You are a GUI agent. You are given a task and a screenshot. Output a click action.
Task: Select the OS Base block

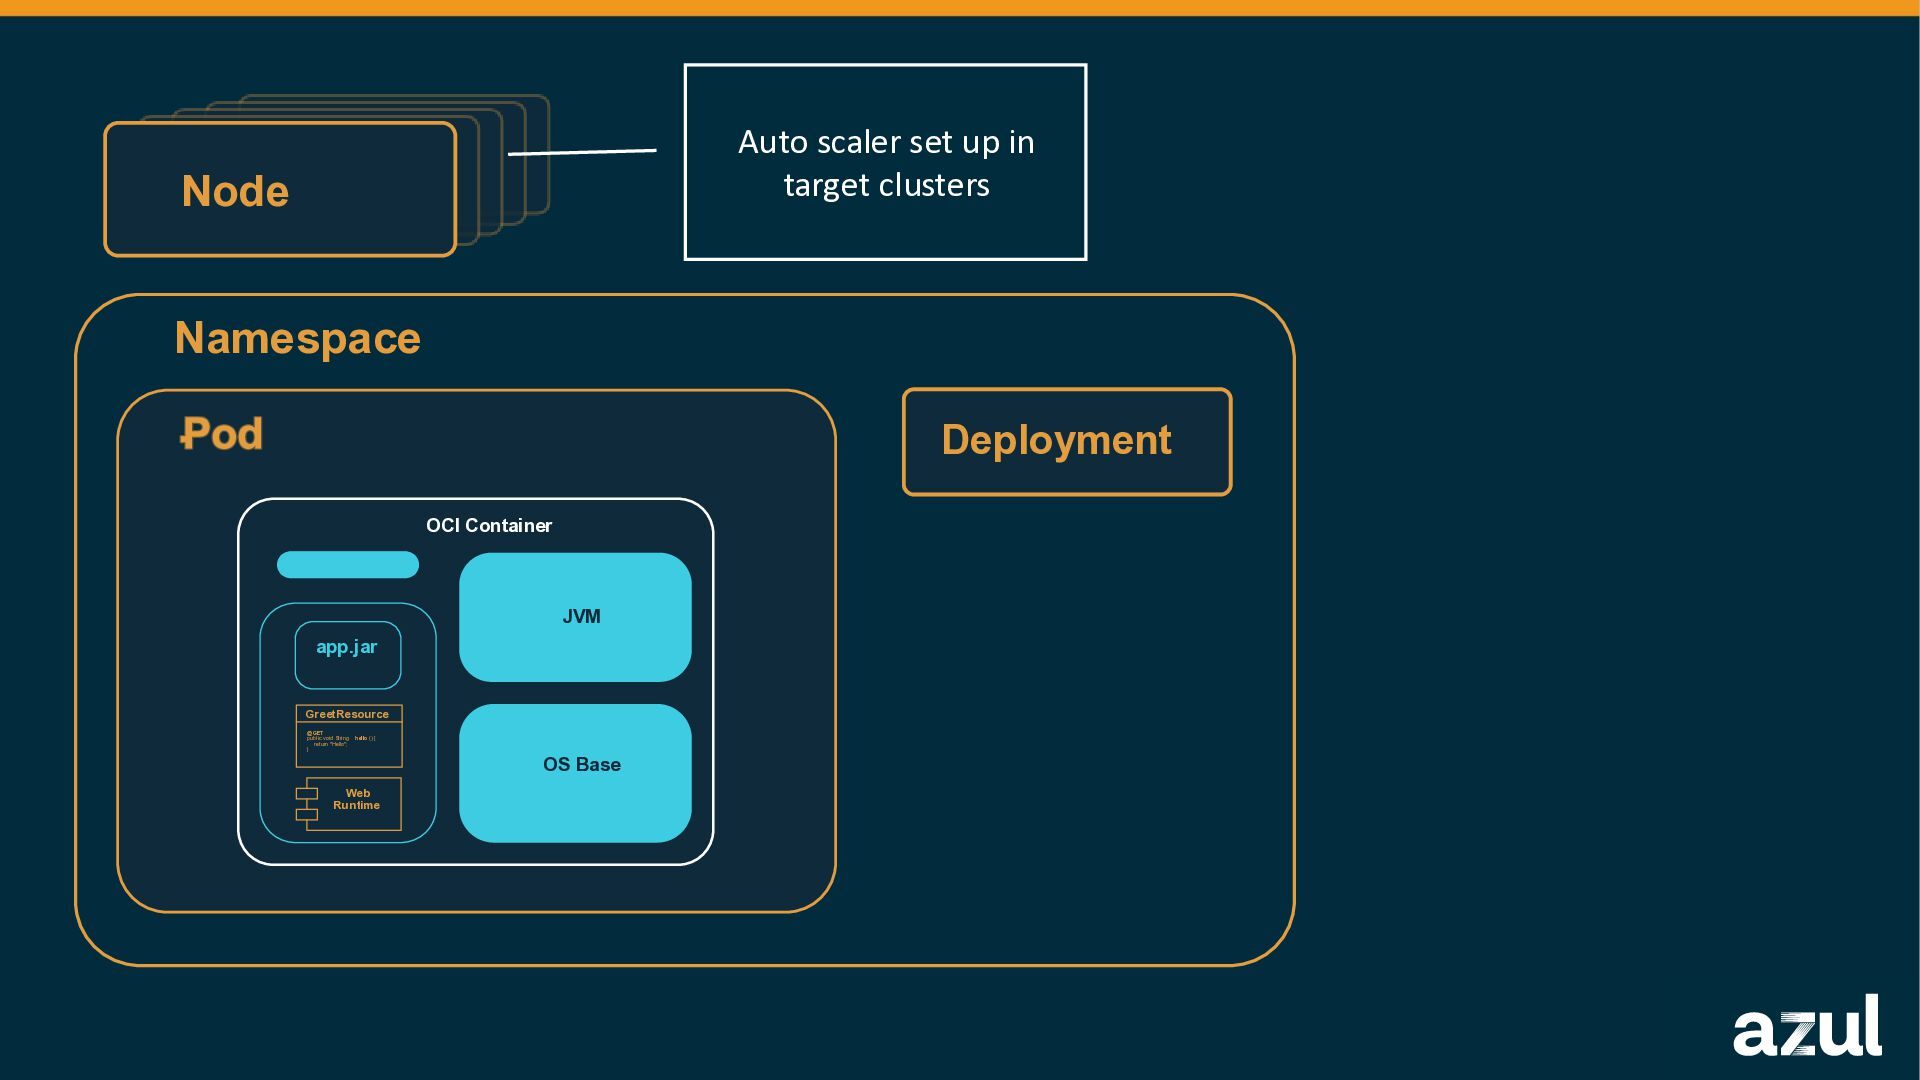(575, 772)
